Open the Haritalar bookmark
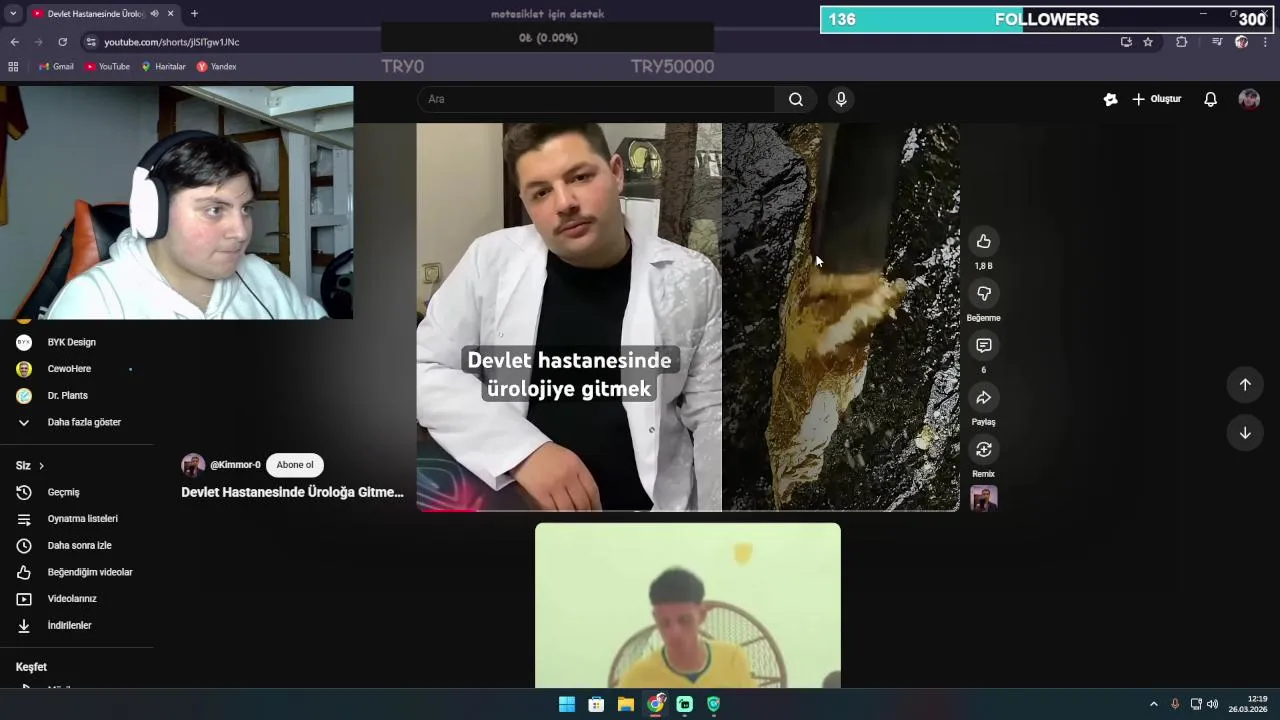This screenshot has height=720, width=1280. coord(163,67)
